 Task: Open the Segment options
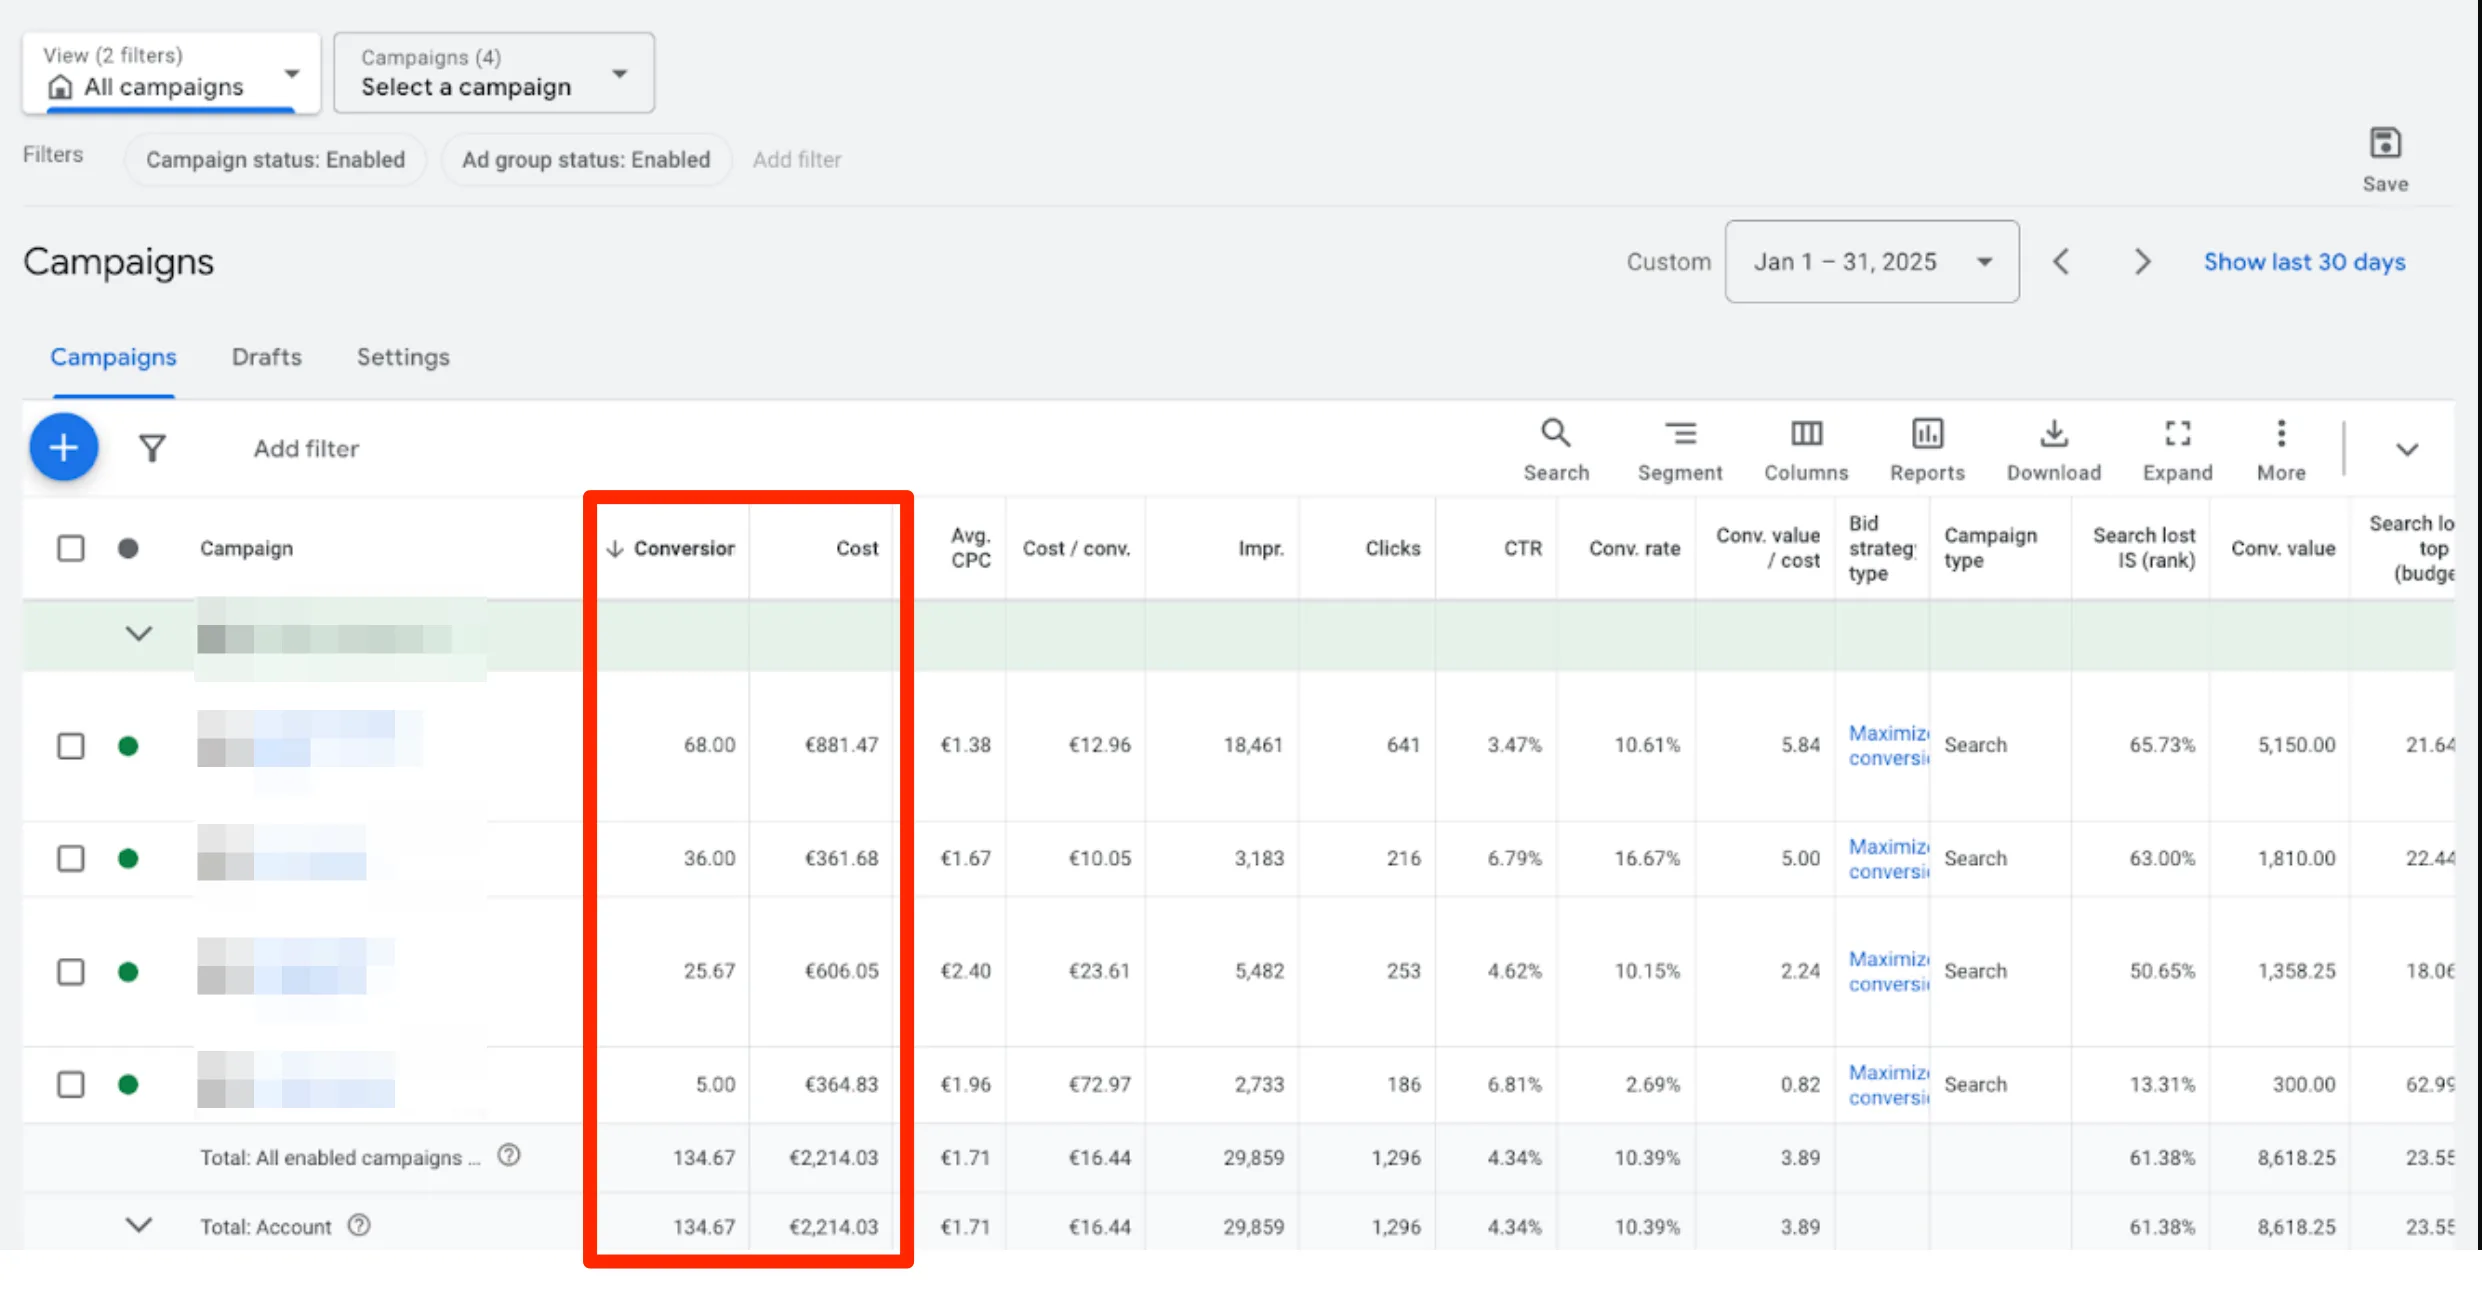coord(1679,449)
